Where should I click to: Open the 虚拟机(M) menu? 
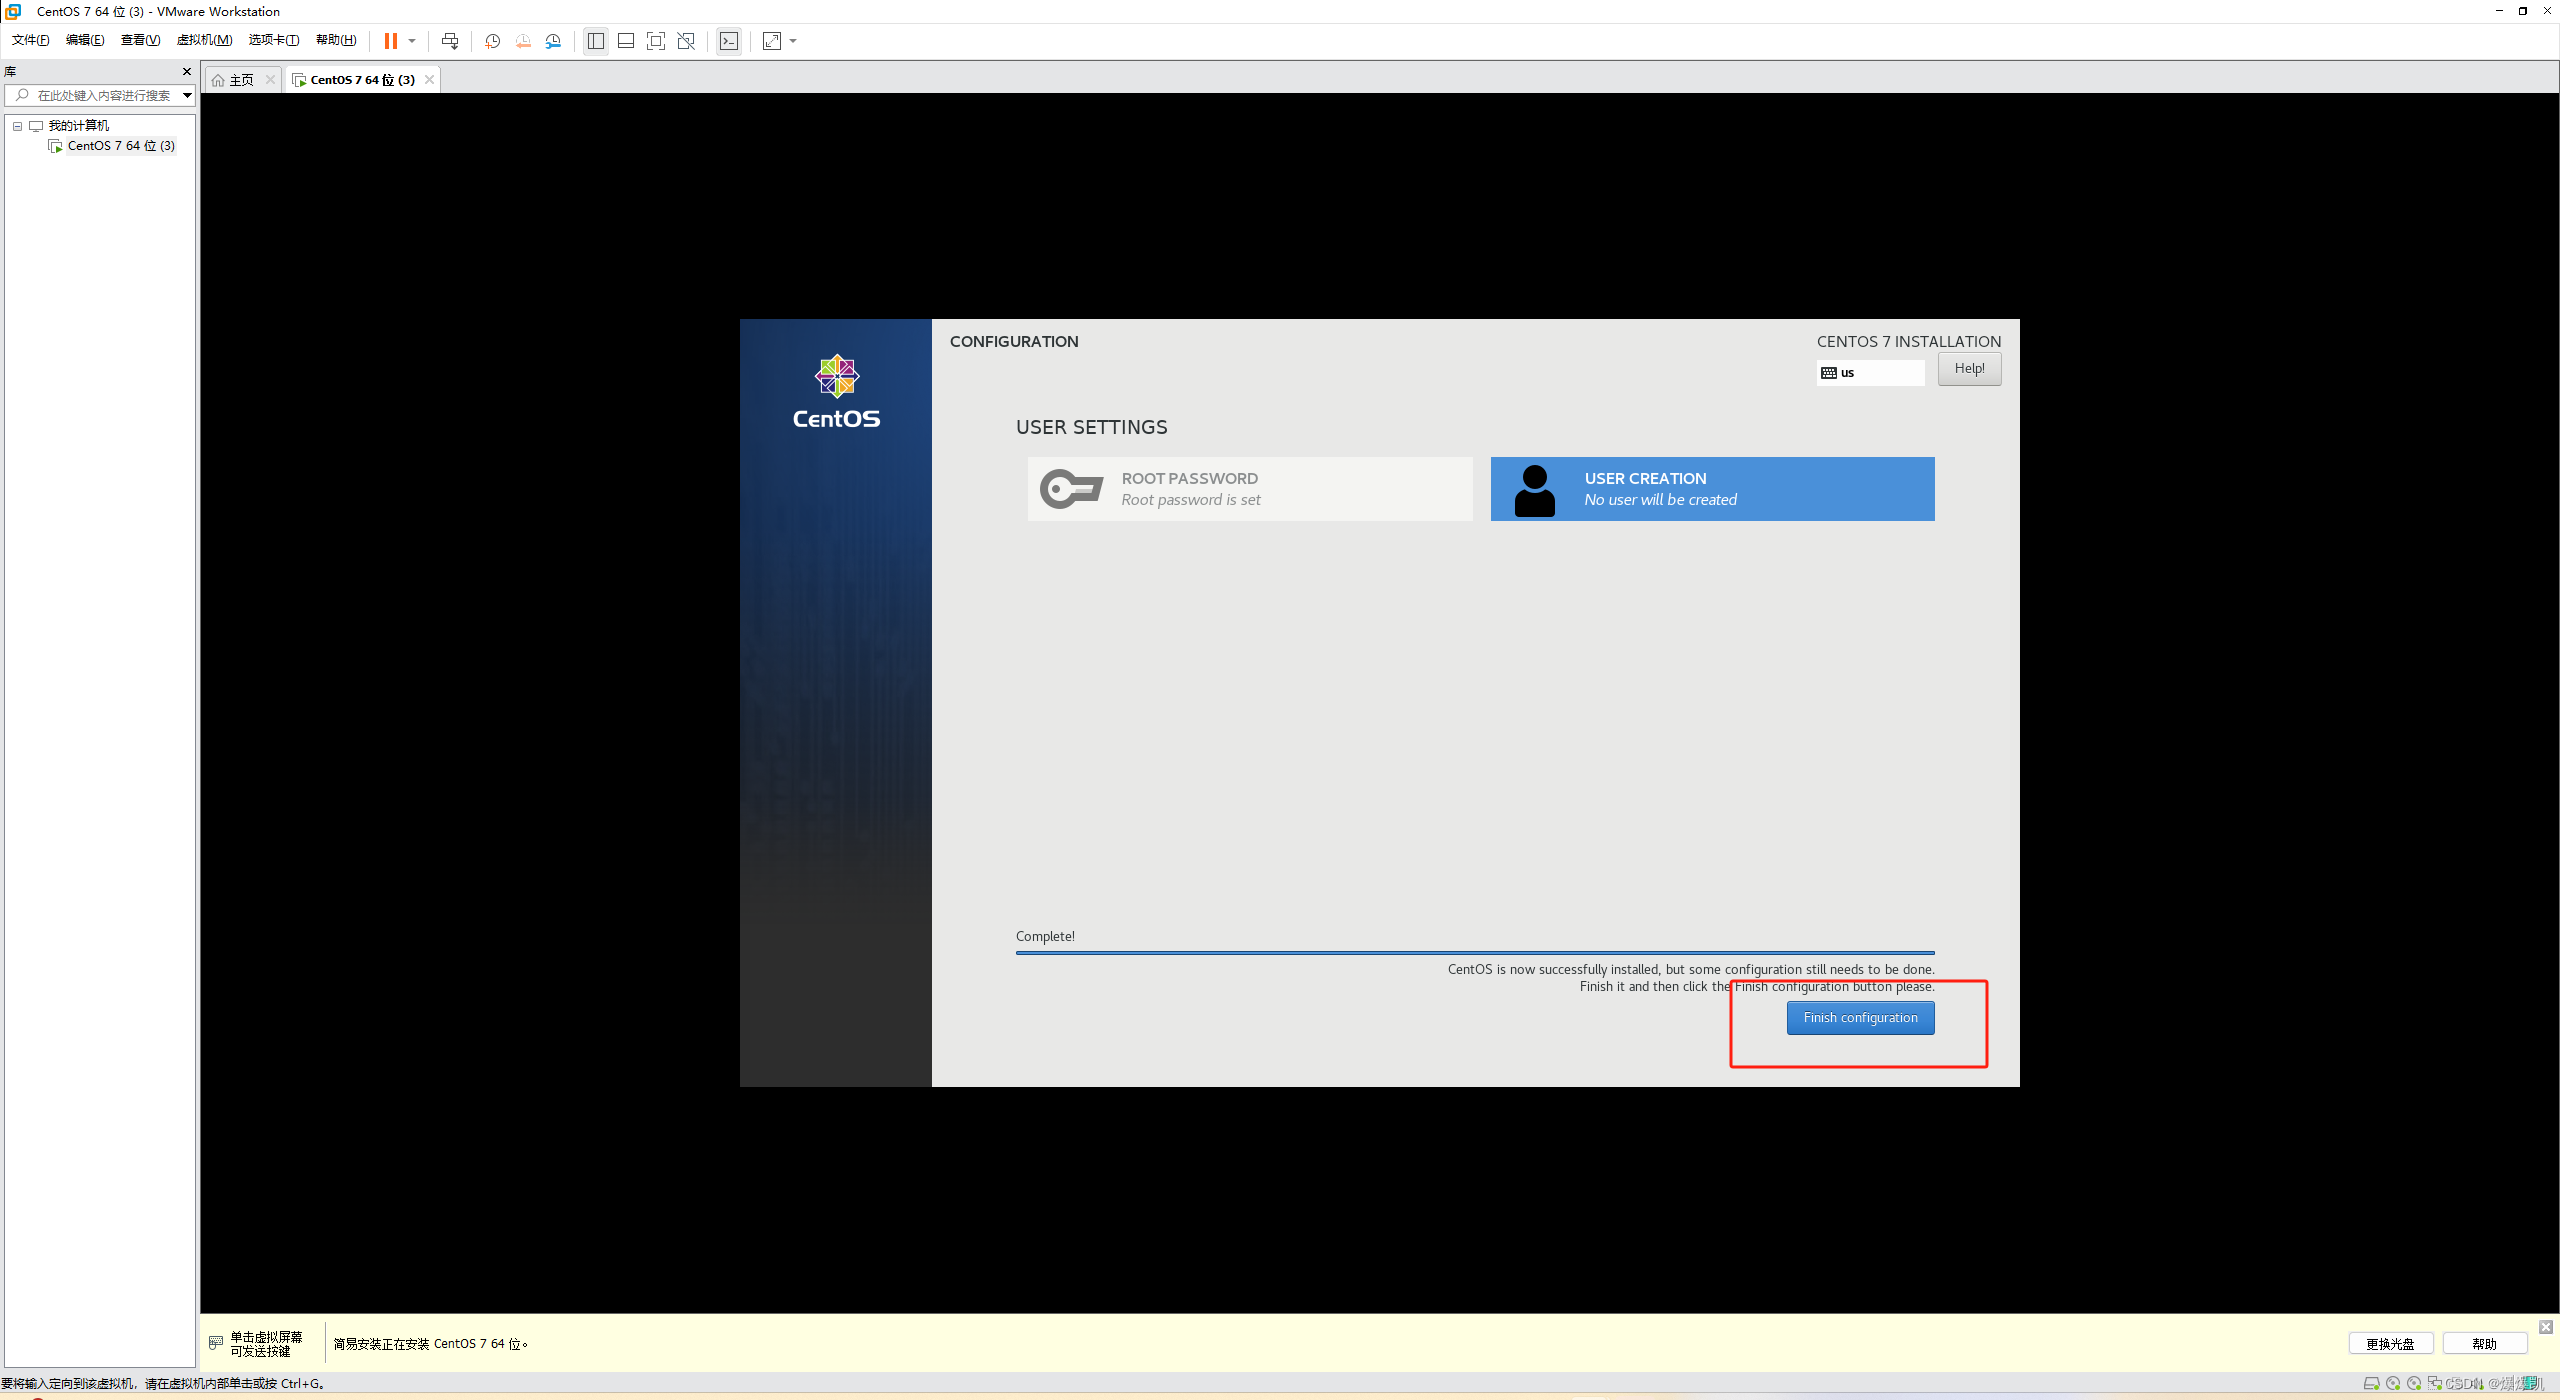(204, 40)
